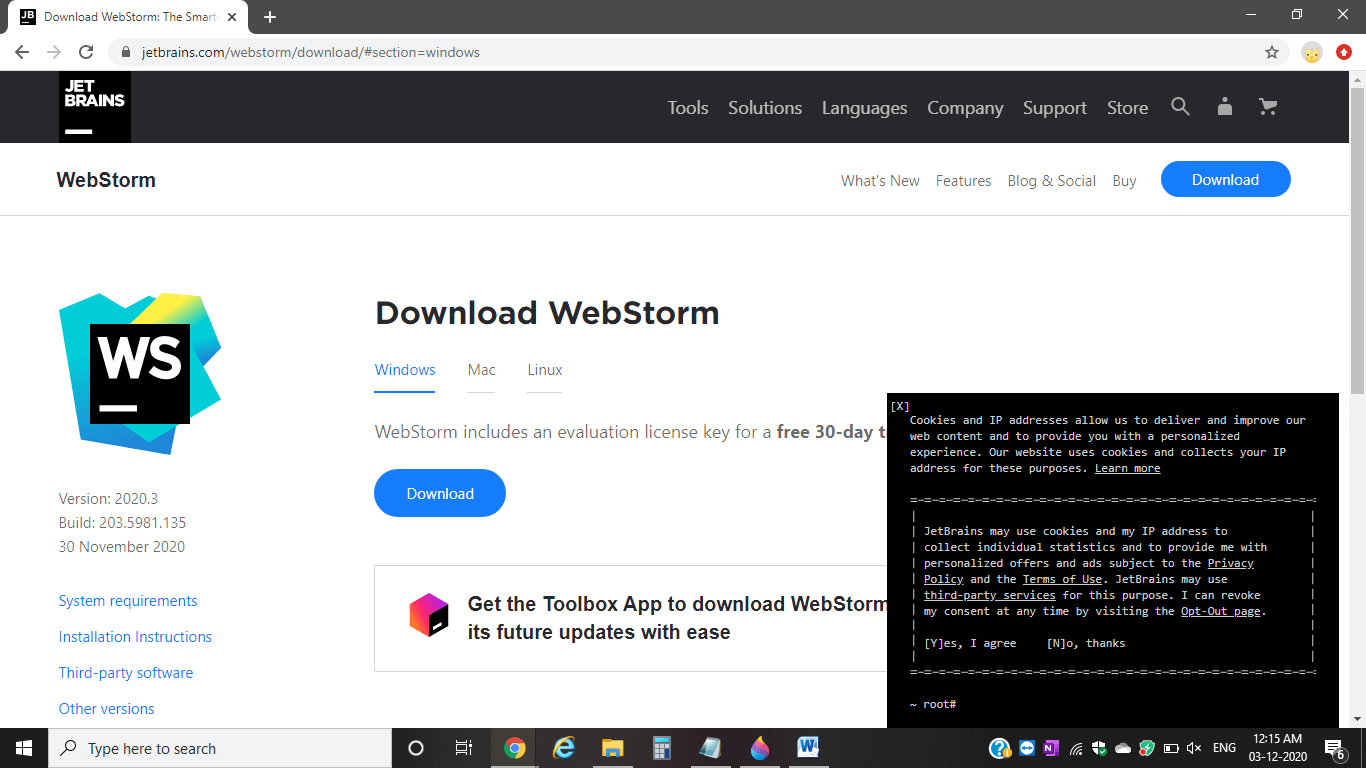Open the notification center icon
Screen dimensions: 1366x768
pyautogui.click(x=1335, y=748)
